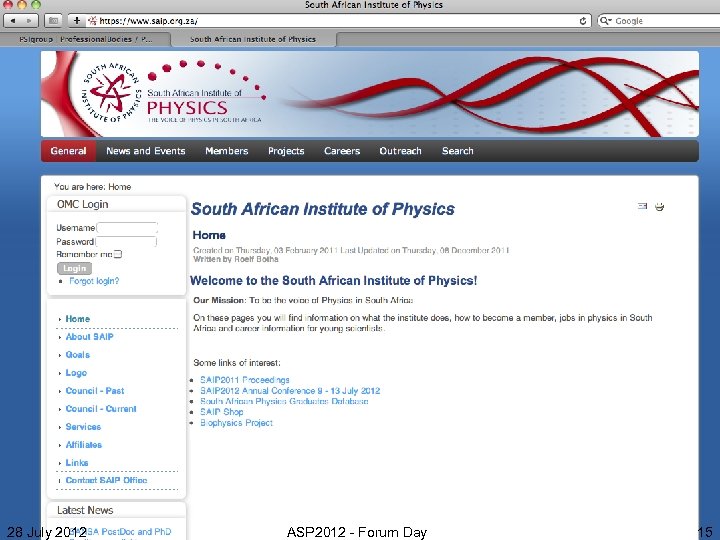Open Contact SAIP Office in the sidebar
This screenshot has height=540, width=720.
click(107, 480)
